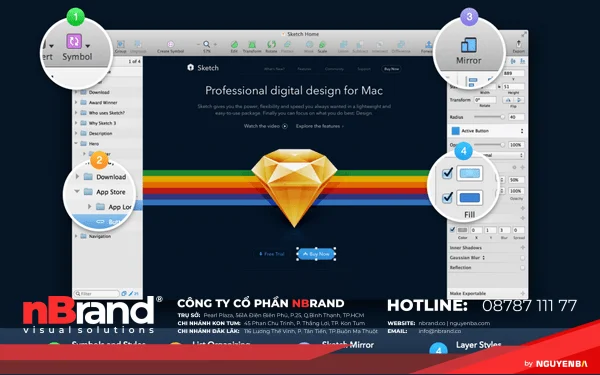Image resolution: width=600 pixels, height=375 pixels.
Task: Expand the Who uses Sketch? folder
Action: (76, 113)
